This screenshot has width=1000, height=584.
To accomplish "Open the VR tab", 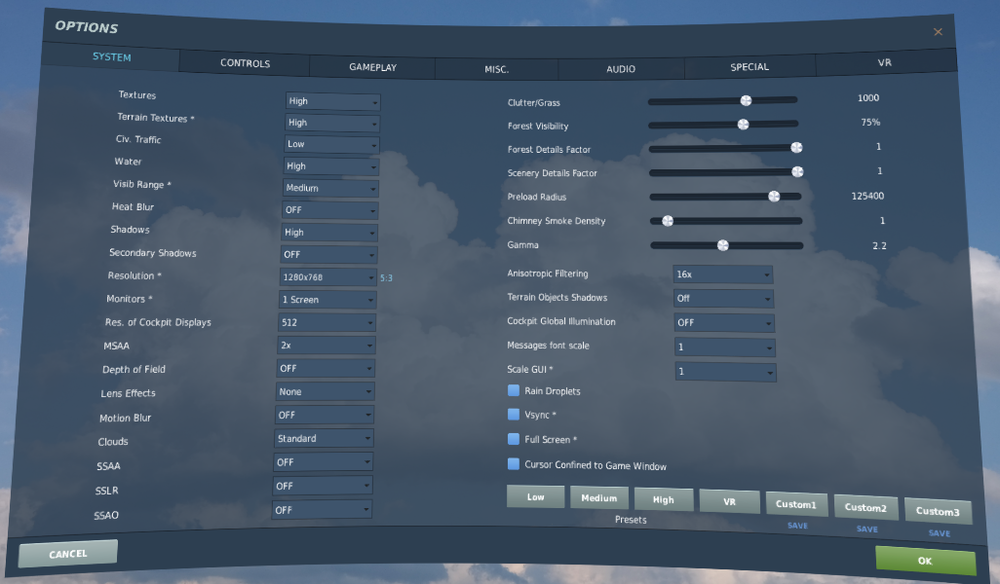I will click(885, 62).
